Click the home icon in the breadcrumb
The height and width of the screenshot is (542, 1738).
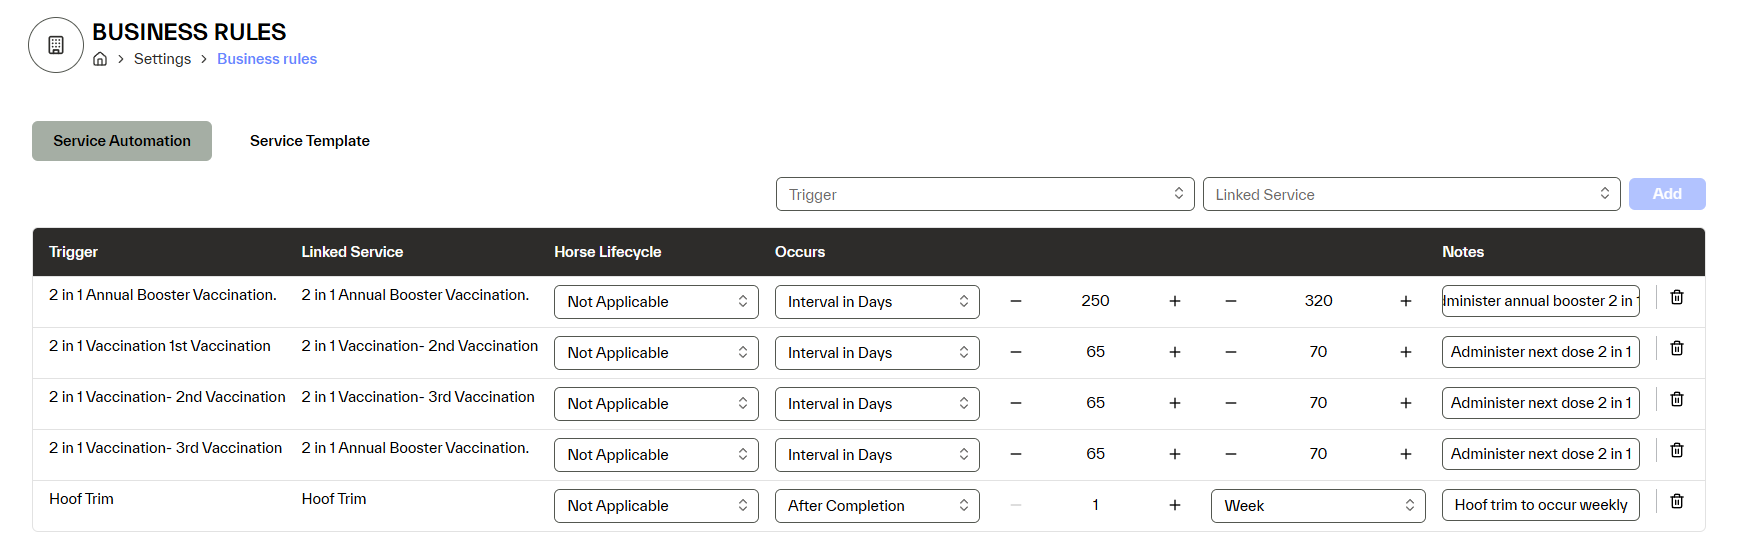[100, 59]
